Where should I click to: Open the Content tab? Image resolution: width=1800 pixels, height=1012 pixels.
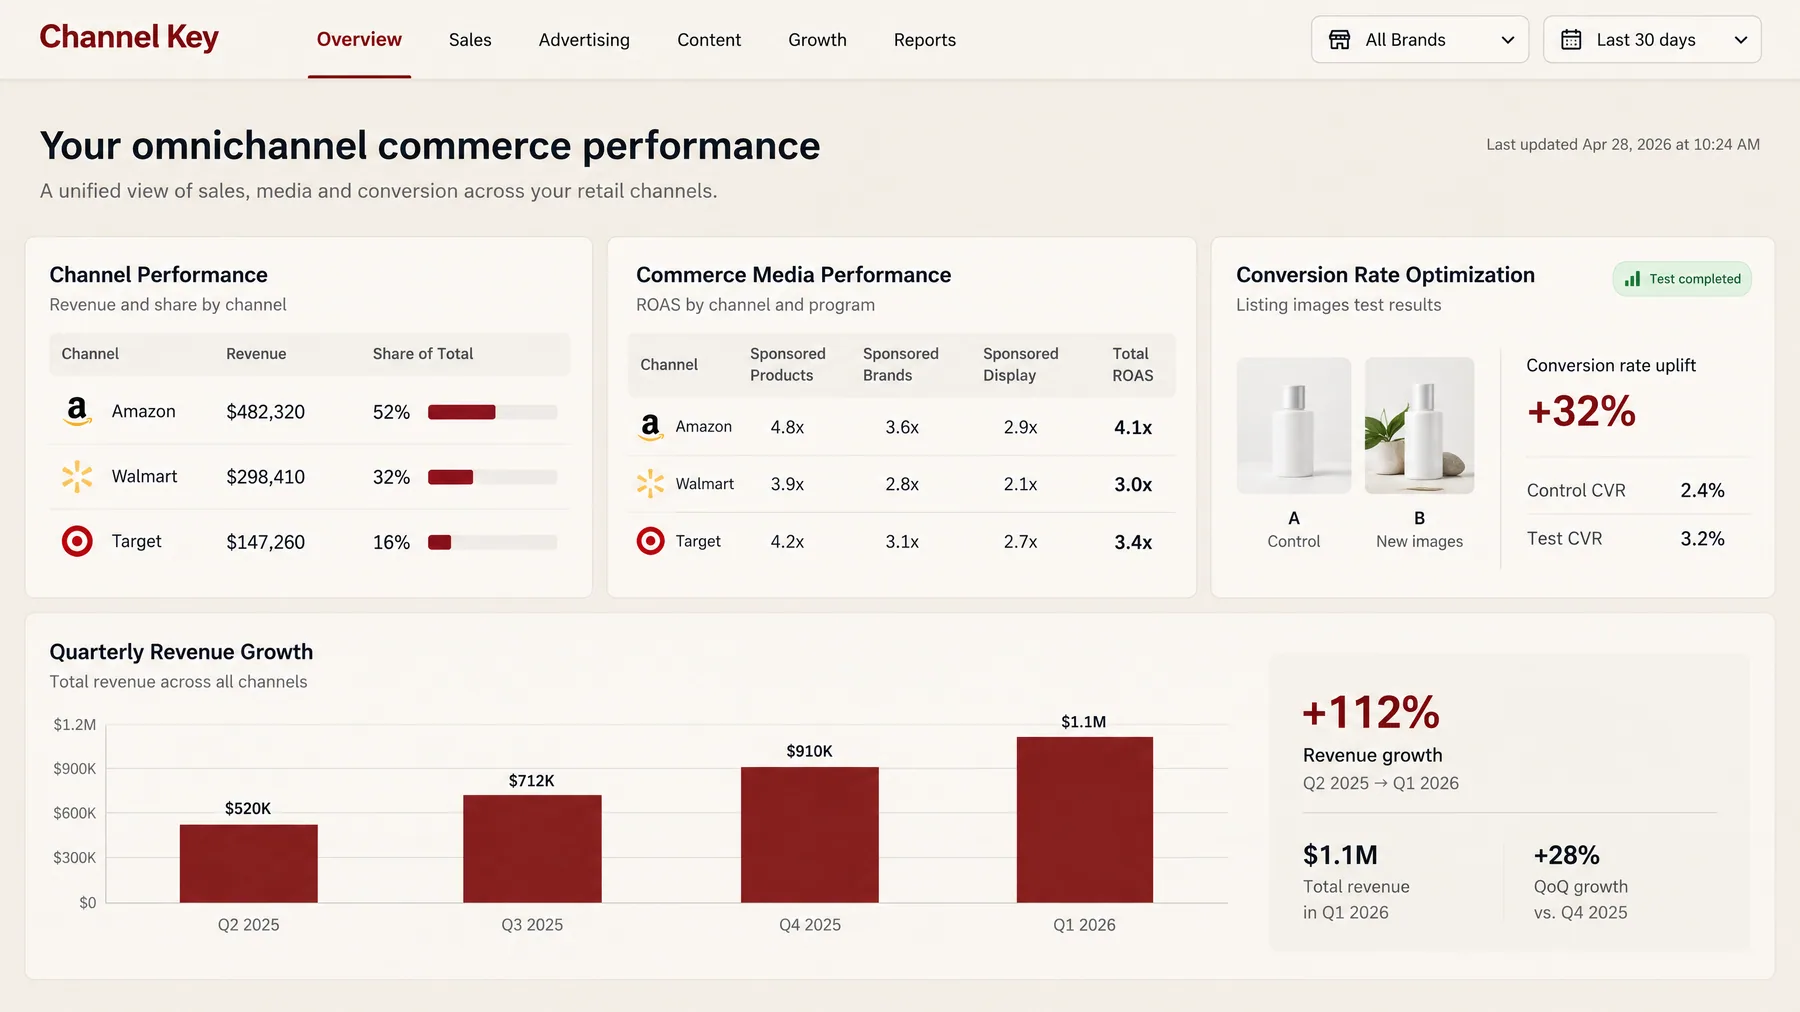[709, 40]
